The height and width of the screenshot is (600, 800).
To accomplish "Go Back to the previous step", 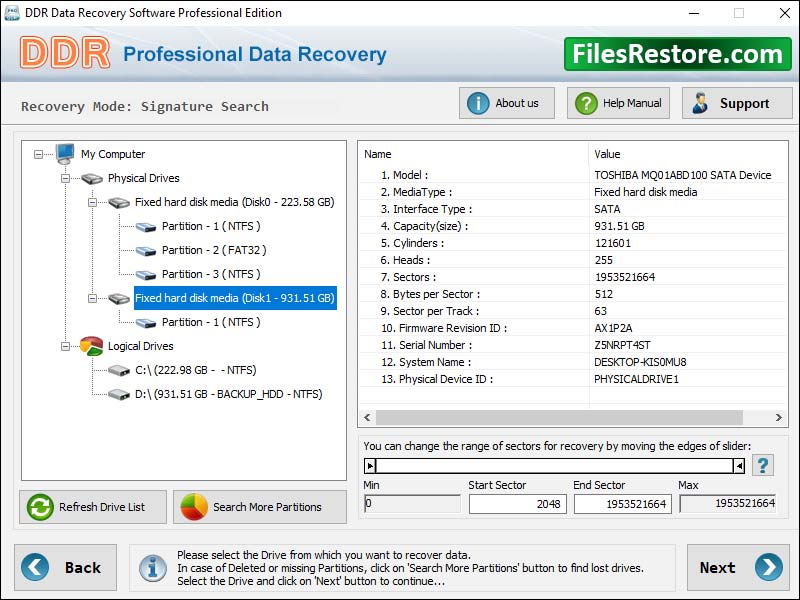I will pos(62,567).
